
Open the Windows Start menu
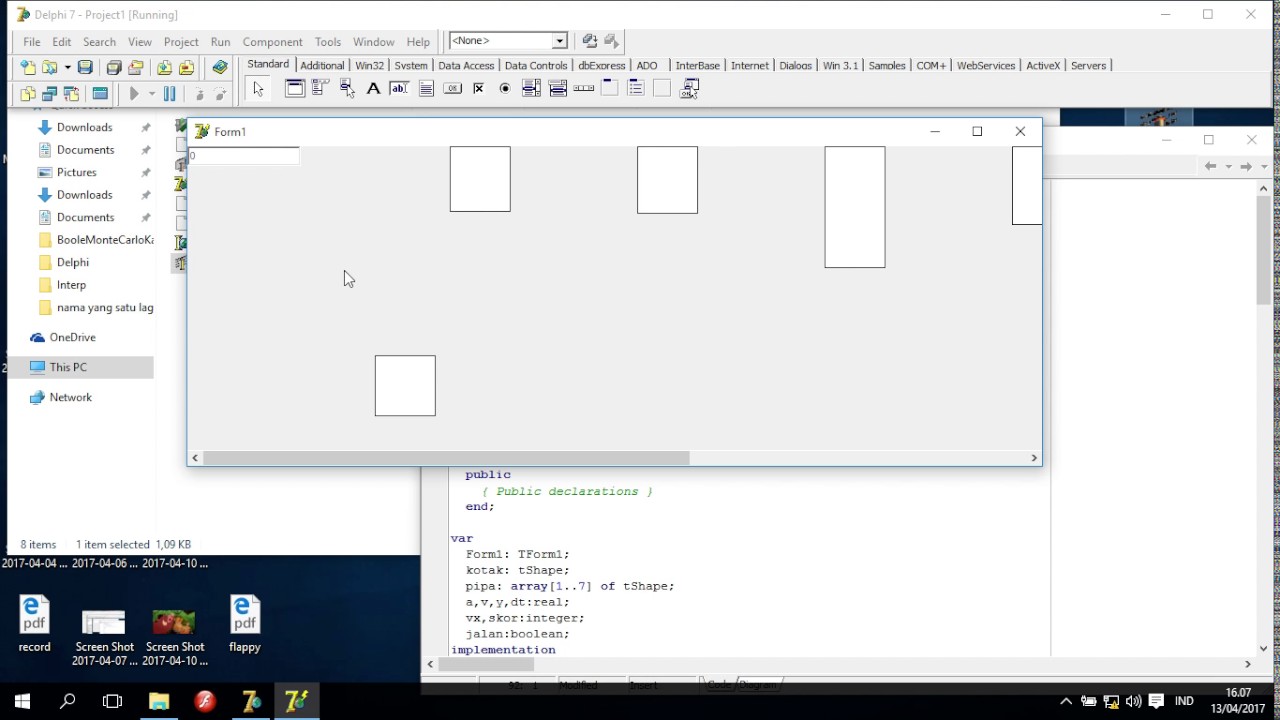(x=22, y=701)
